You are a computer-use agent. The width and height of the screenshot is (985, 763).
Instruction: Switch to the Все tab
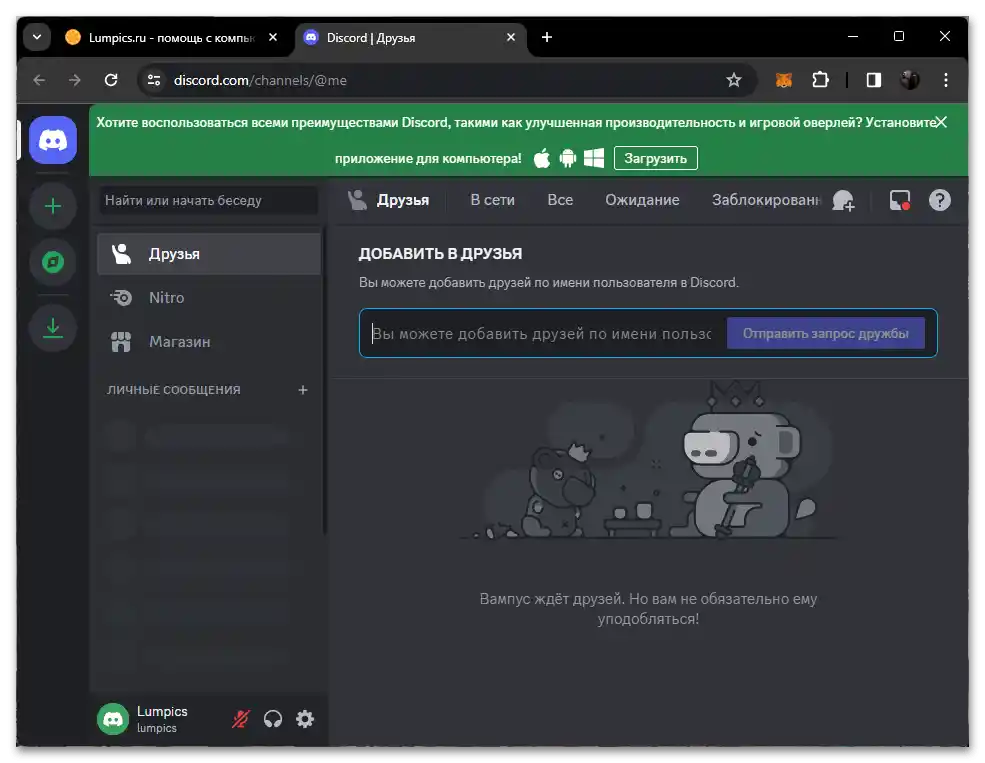click(560, 200)
